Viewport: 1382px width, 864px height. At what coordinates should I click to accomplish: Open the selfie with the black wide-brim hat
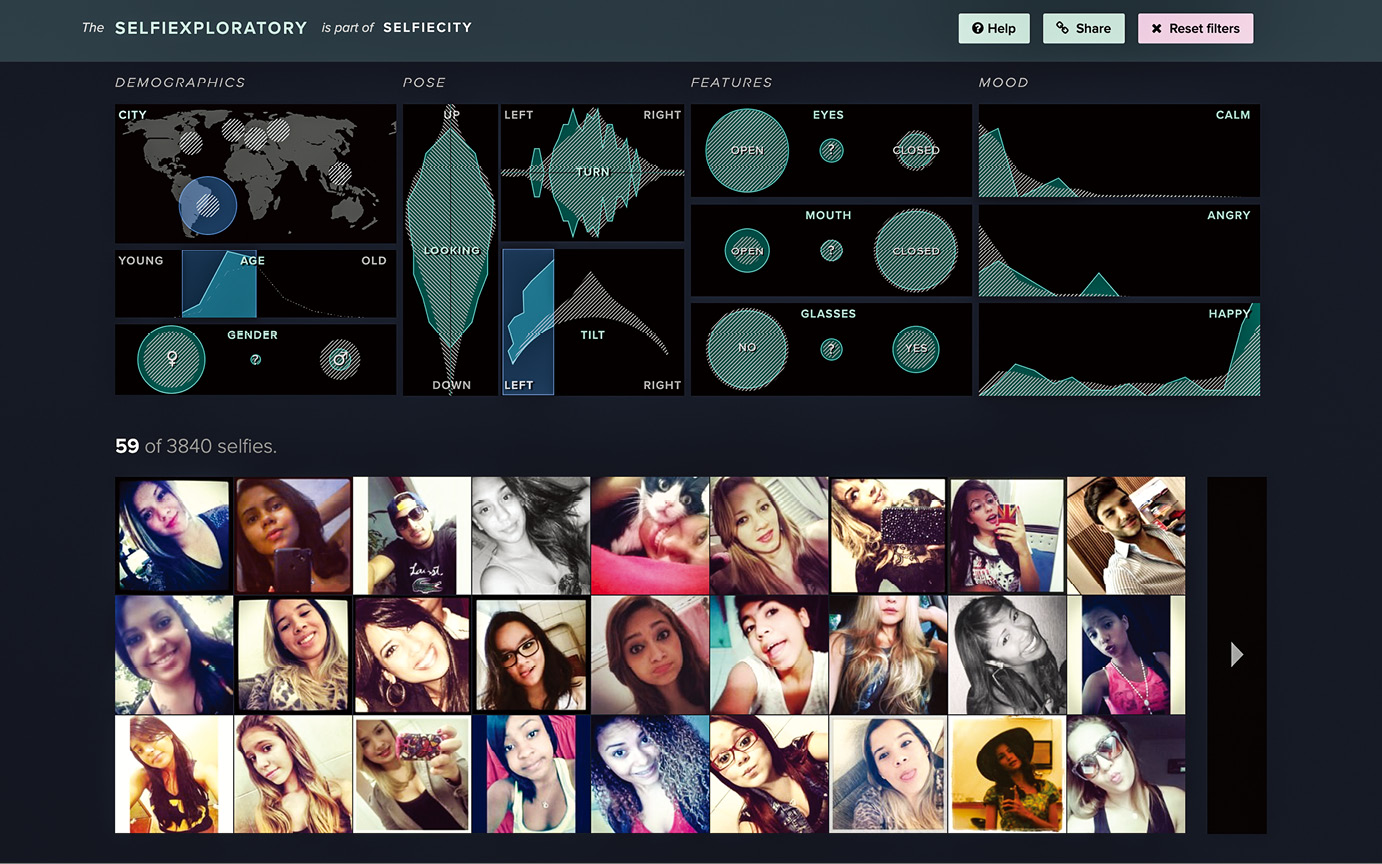[x=1007, y=774]
